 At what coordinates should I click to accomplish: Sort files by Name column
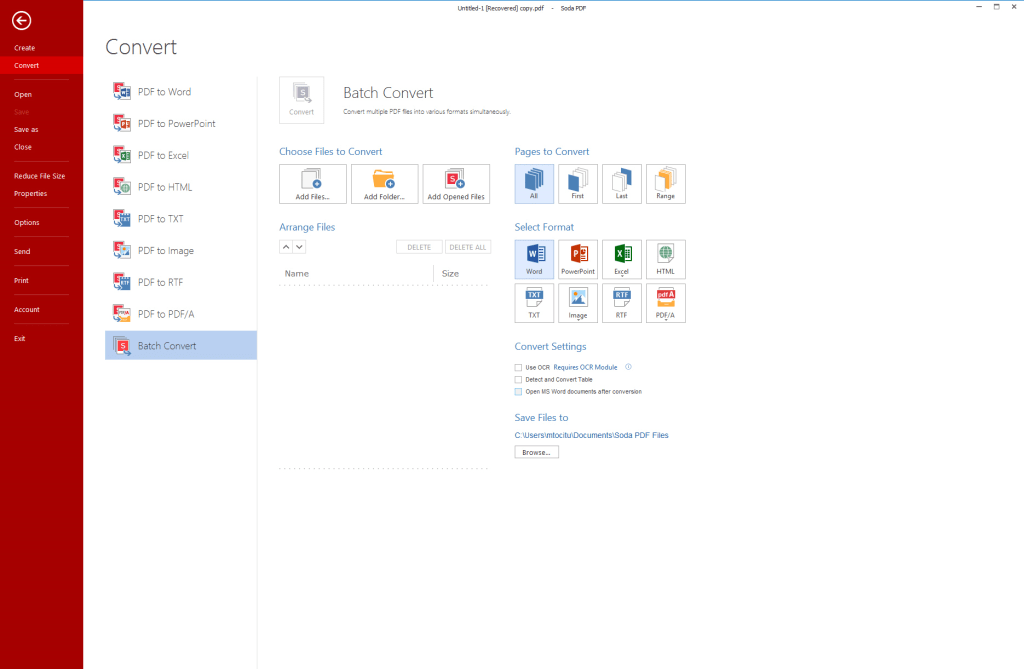[296, 274]
